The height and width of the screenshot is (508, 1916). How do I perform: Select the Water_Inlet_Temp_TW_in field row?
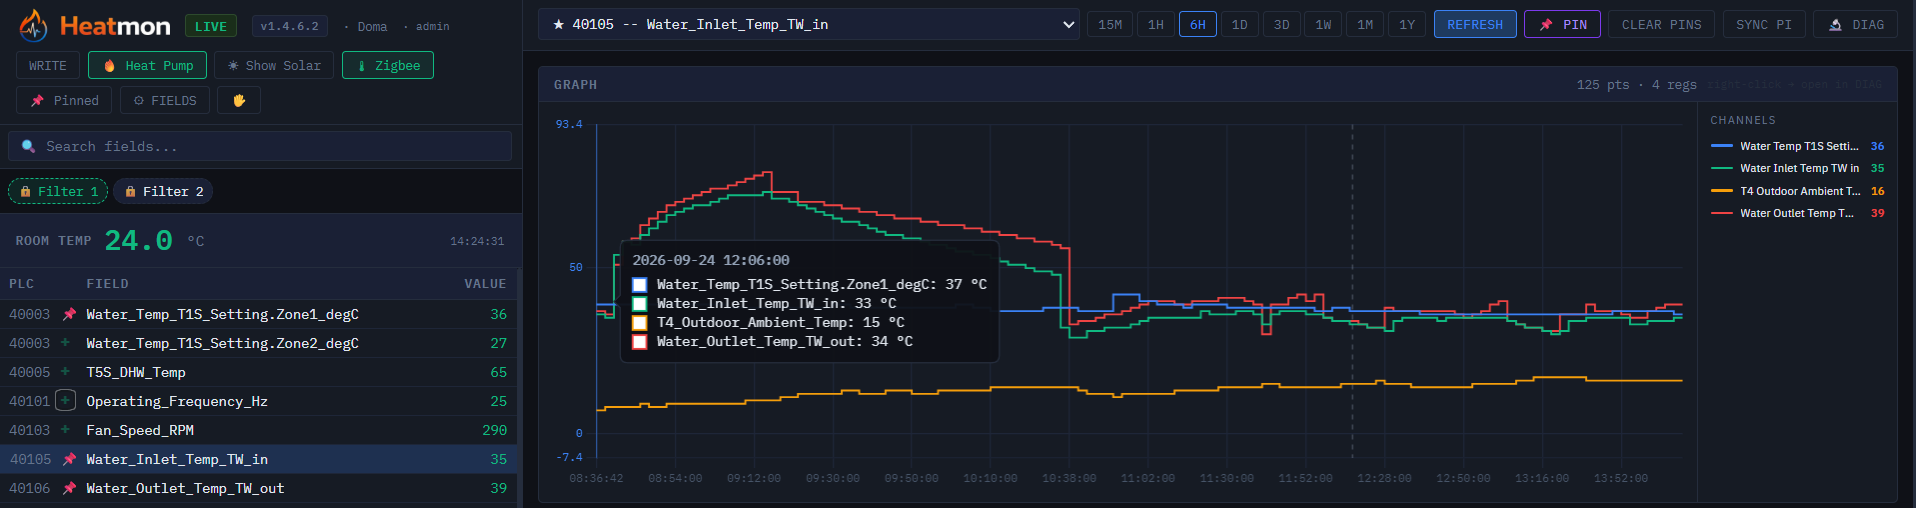click(x=258, y=459)
